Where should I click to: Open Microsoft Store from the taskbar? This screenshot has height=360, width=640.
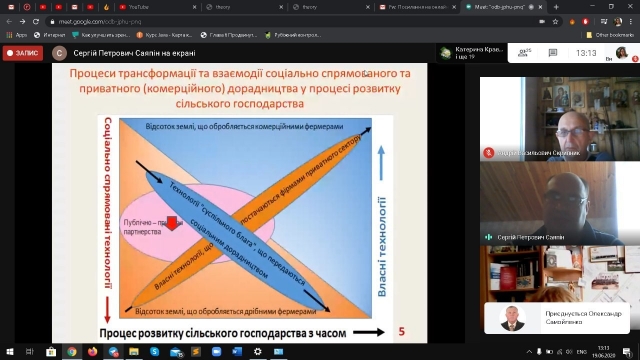tap(51, 351)
